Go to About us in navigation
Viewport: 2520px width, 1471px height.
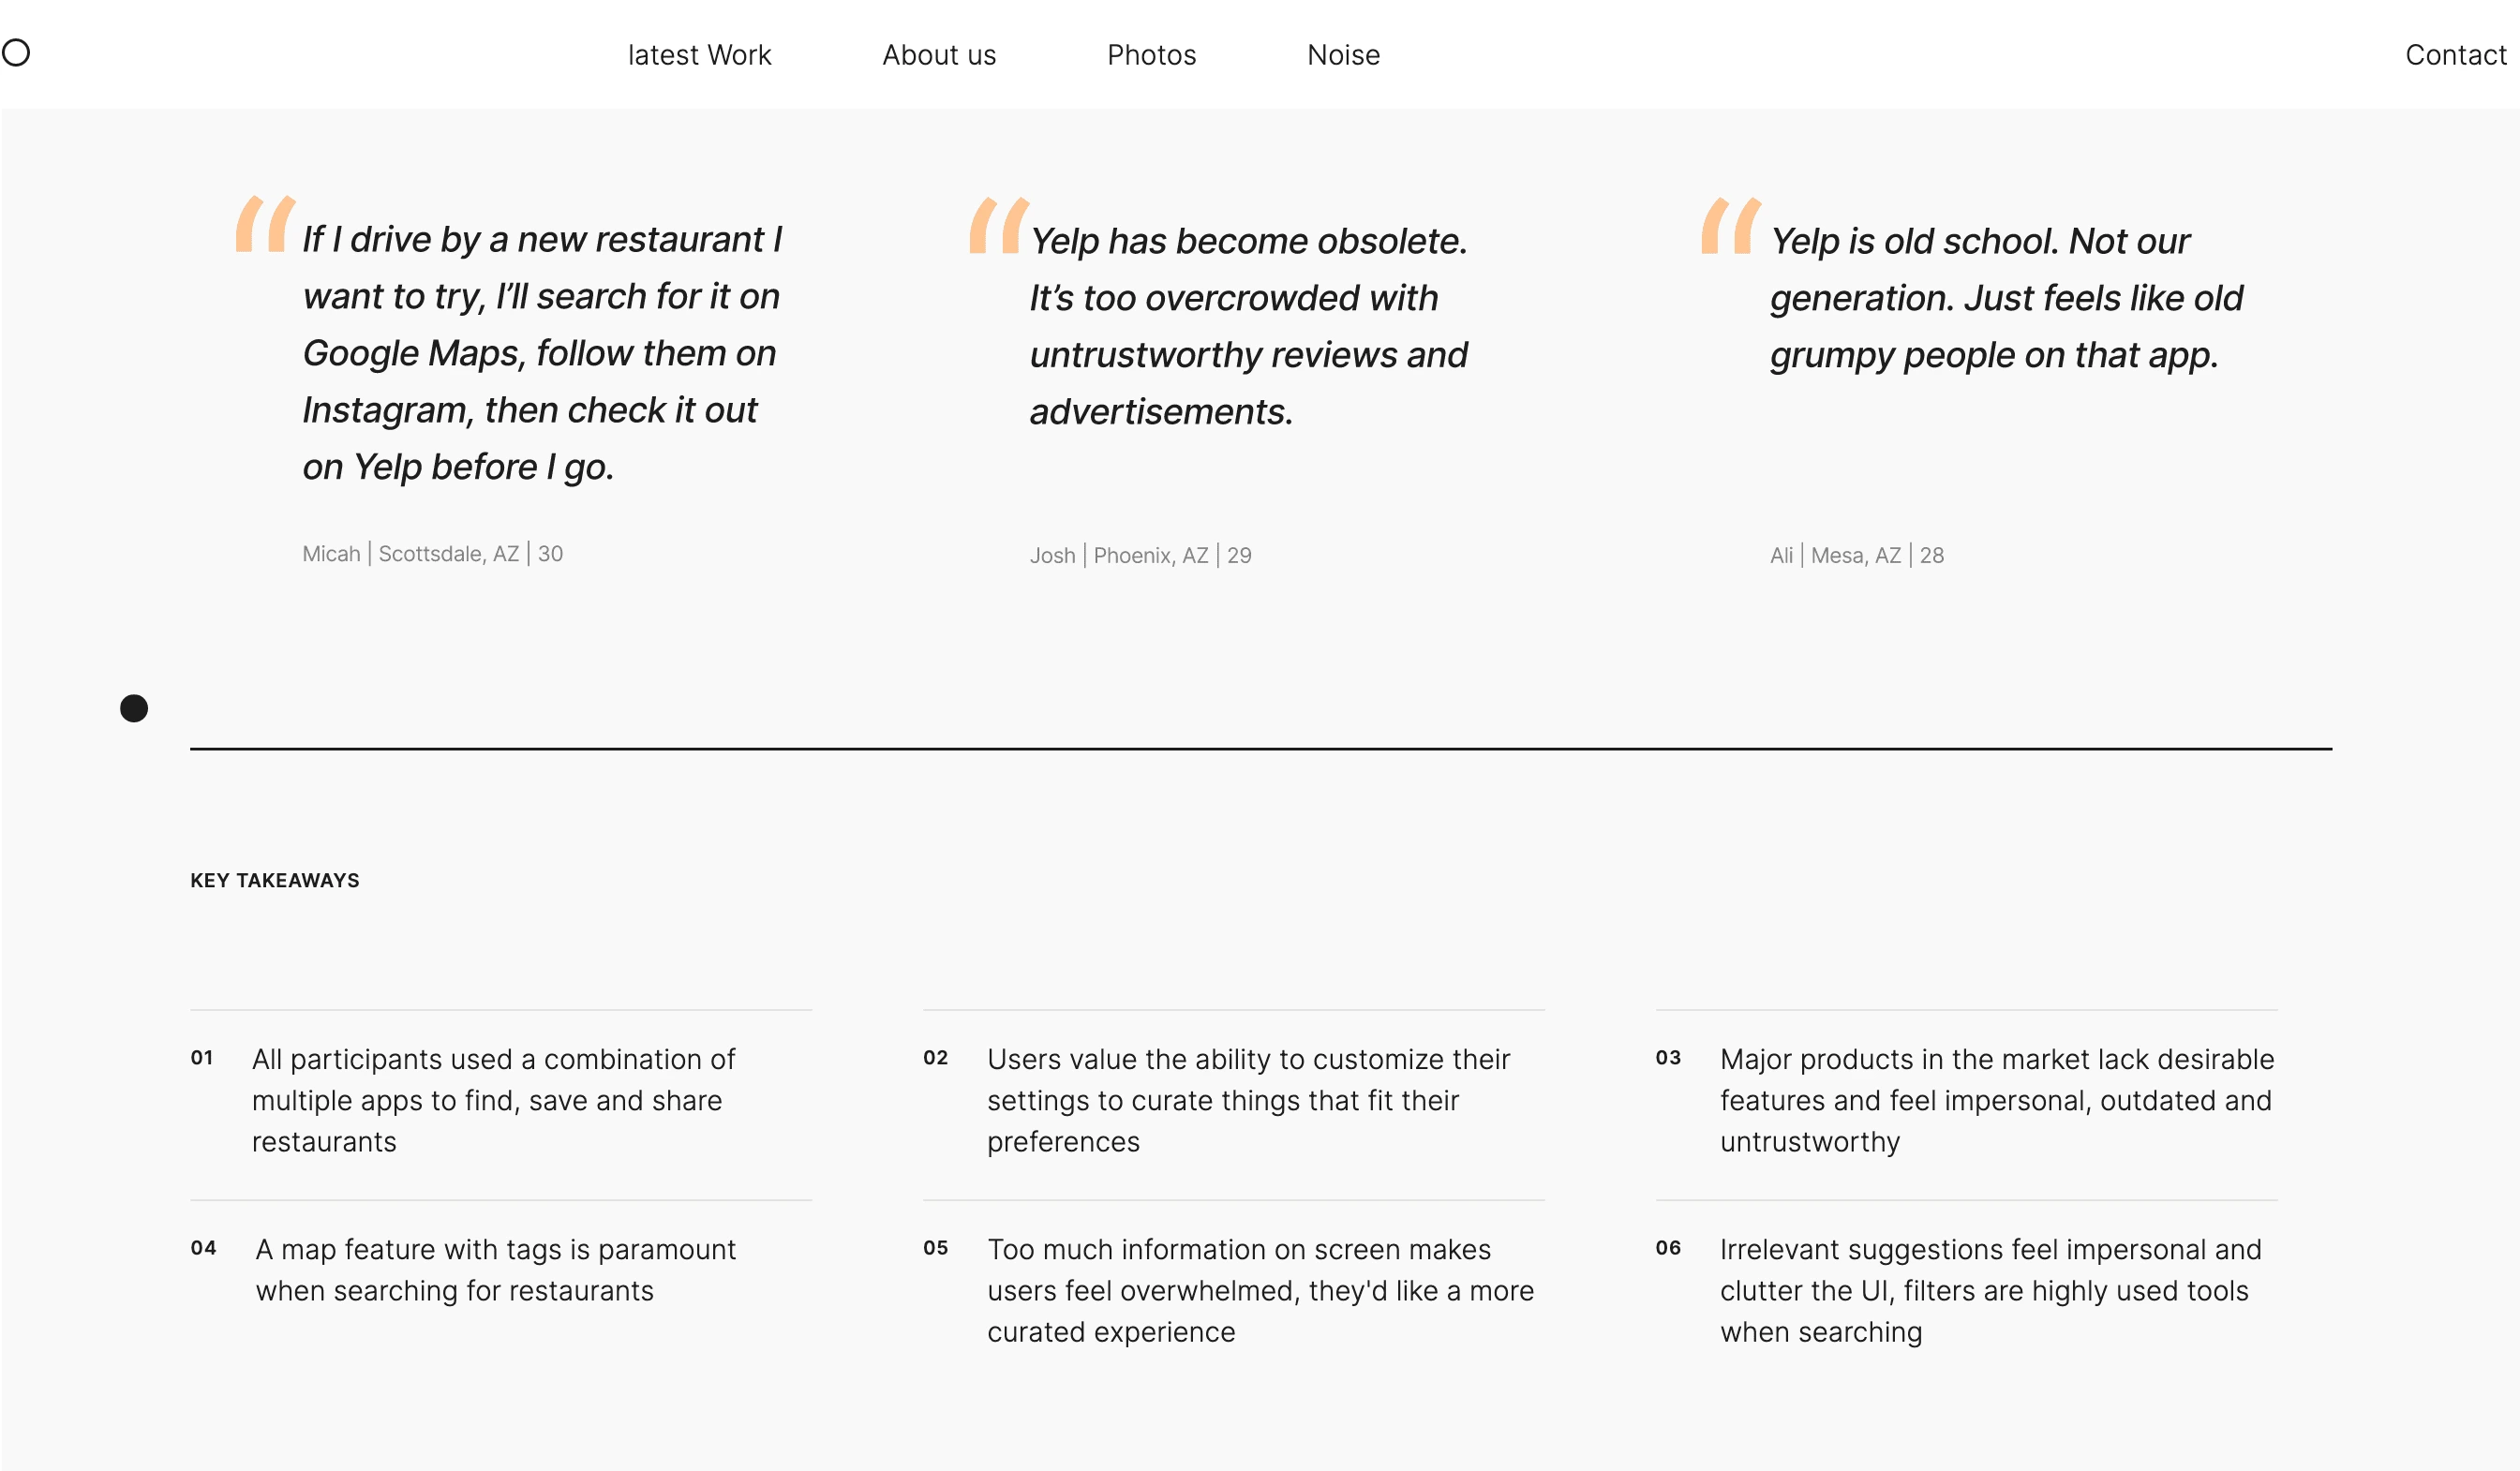click(939, 55)
